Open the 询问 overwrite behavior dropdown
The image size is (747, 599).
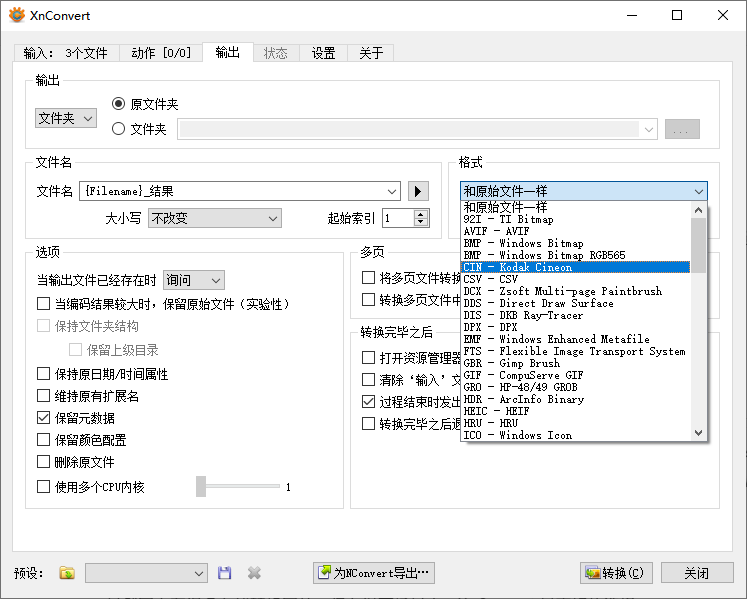point(194,280)
